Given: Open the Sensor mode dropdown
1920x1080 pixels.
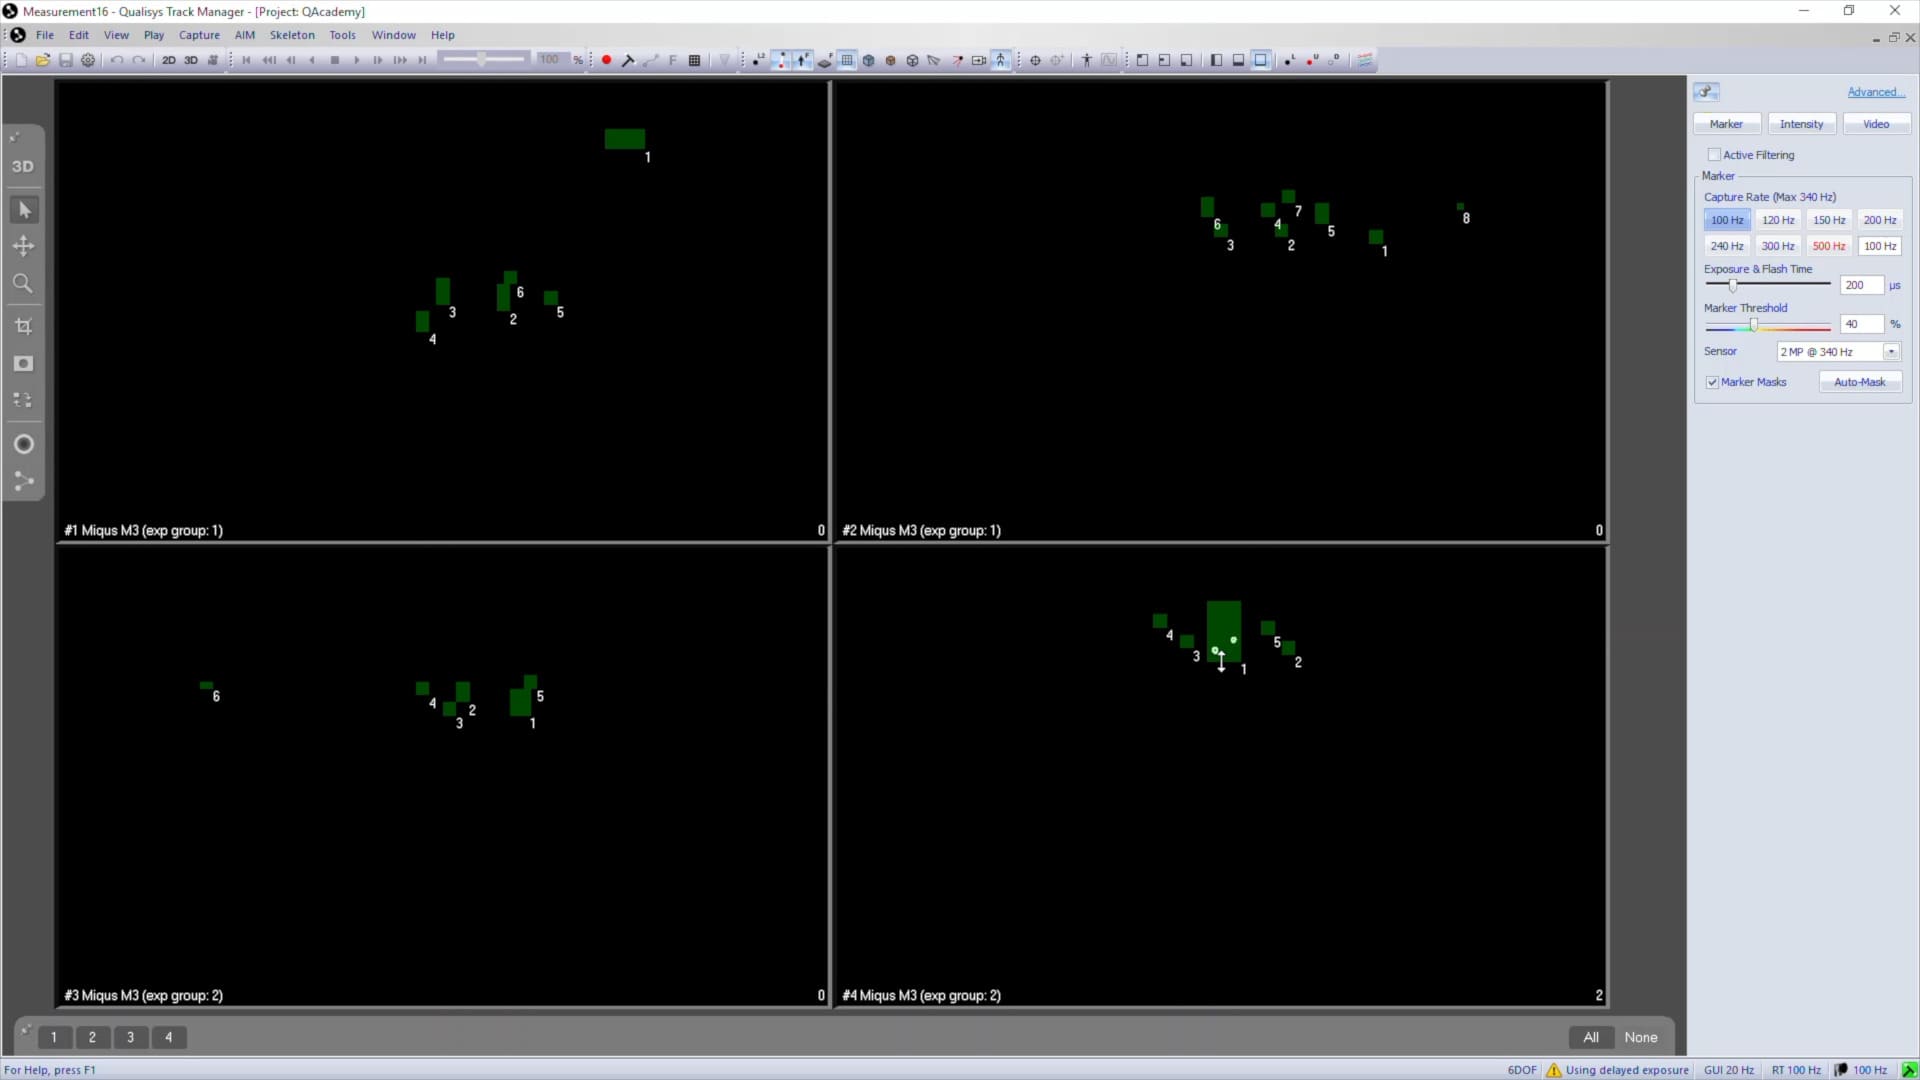Looking at the screenshot, I should point(1890,352).
